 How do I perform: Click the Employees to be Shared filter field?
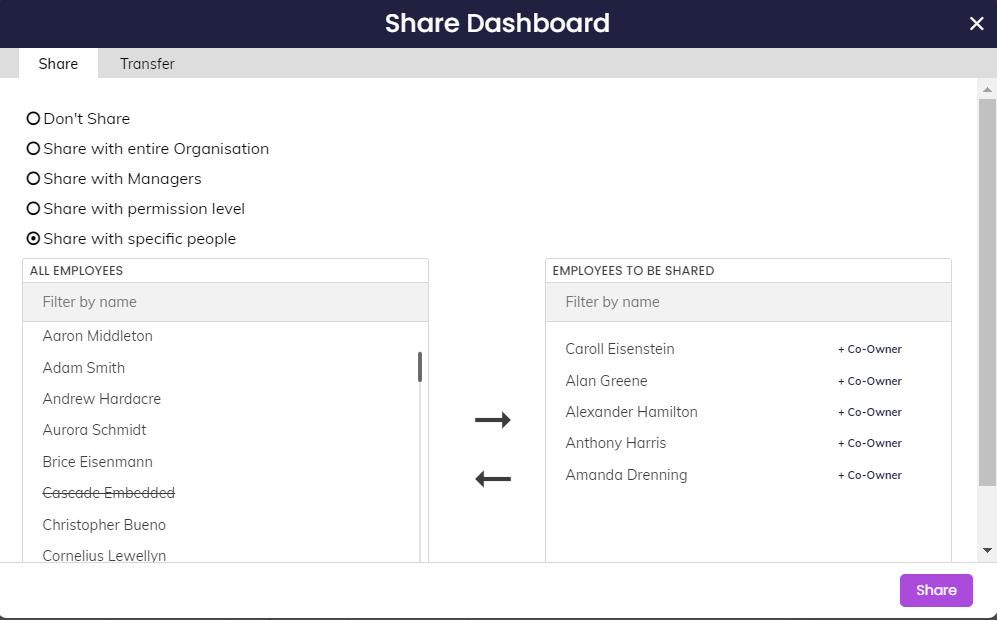[747, 301]
